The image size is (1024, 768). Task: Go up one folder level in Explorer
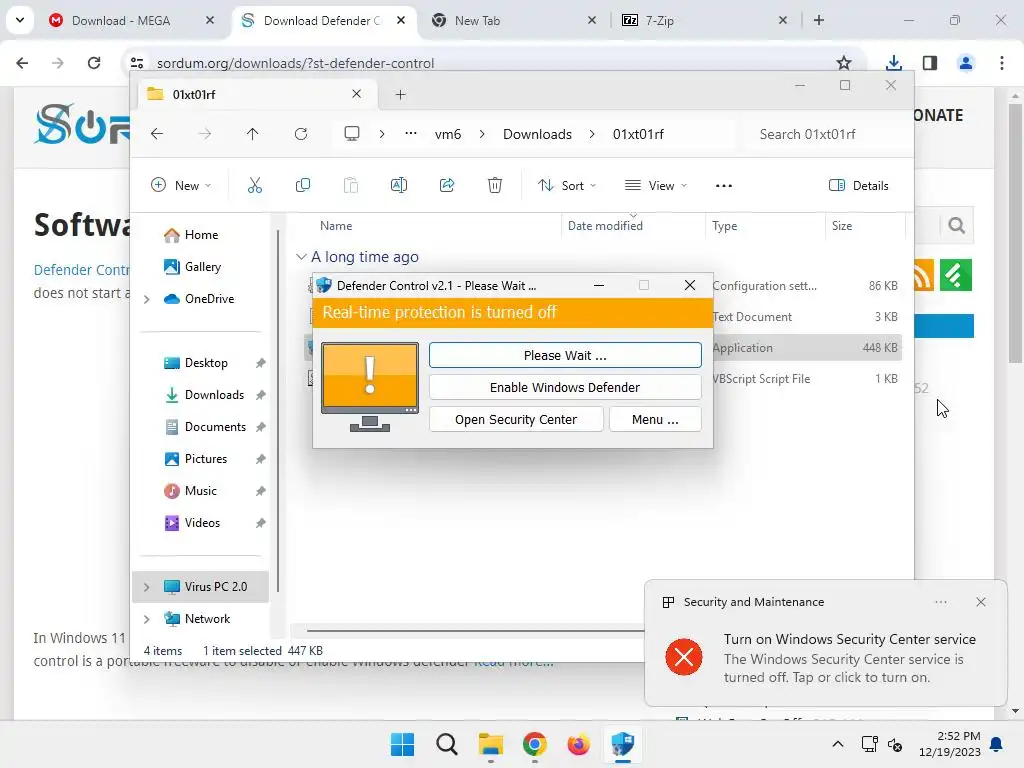pyautogui.click(x=253, y=134)
